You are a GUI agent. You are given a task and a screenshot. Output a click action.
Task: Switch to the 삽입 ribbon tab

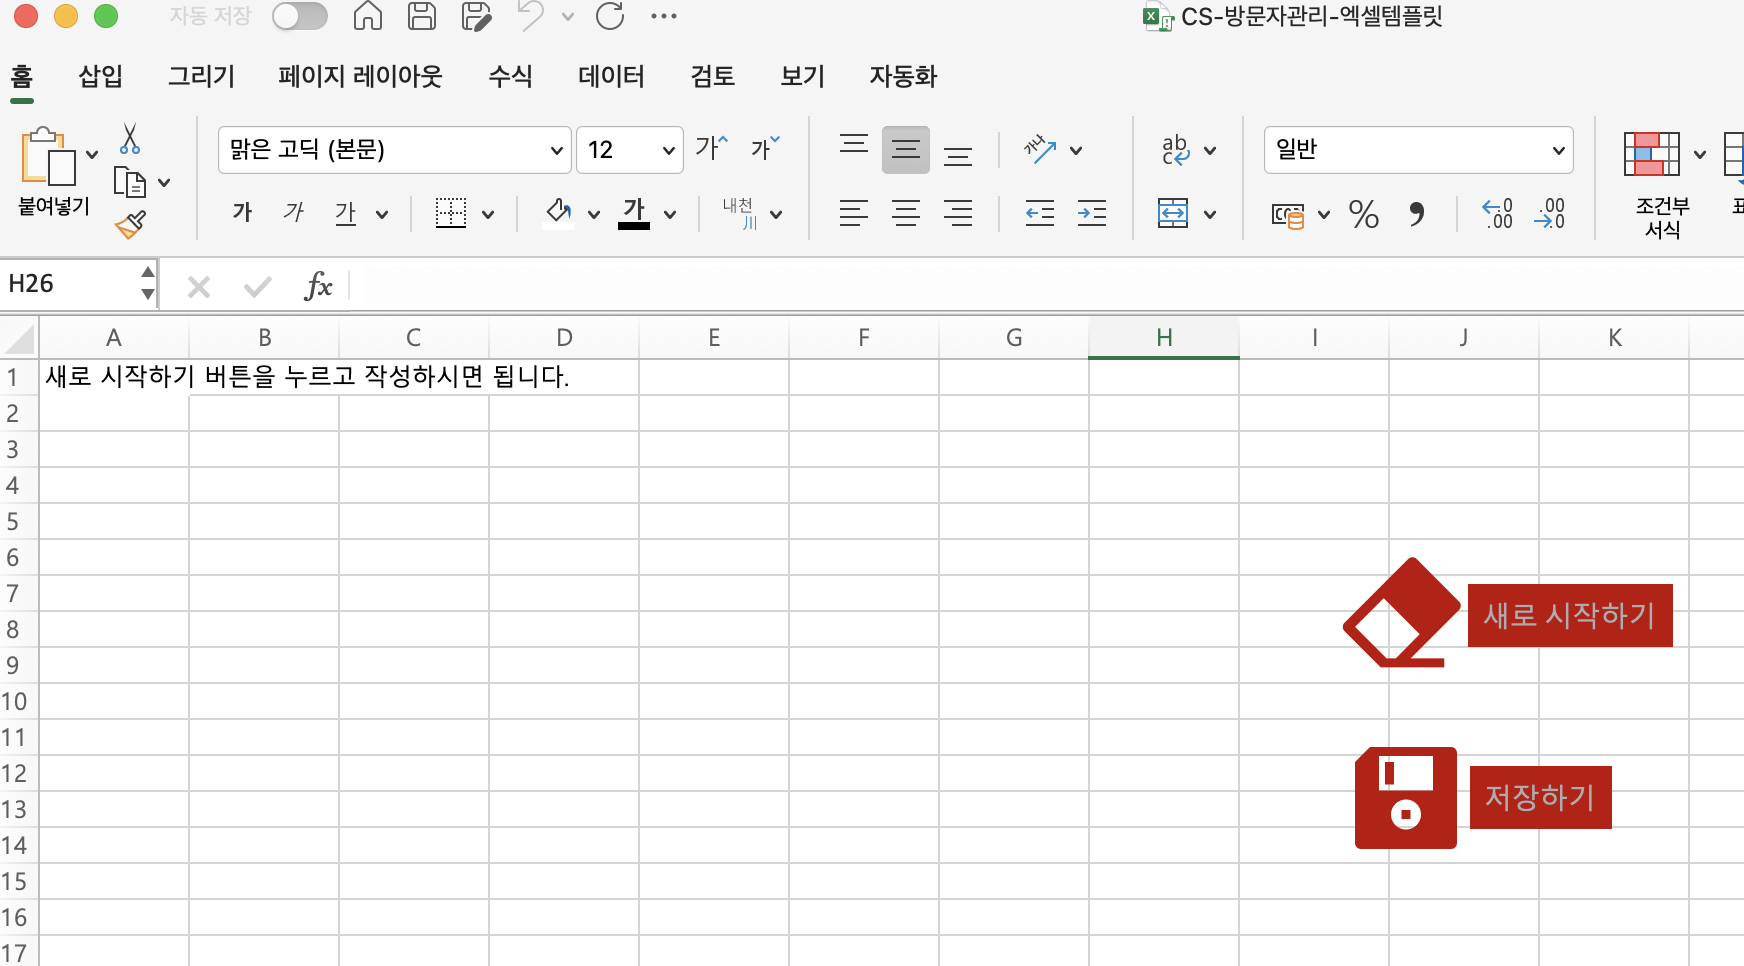pyautogui.click(x=101, y=76)
